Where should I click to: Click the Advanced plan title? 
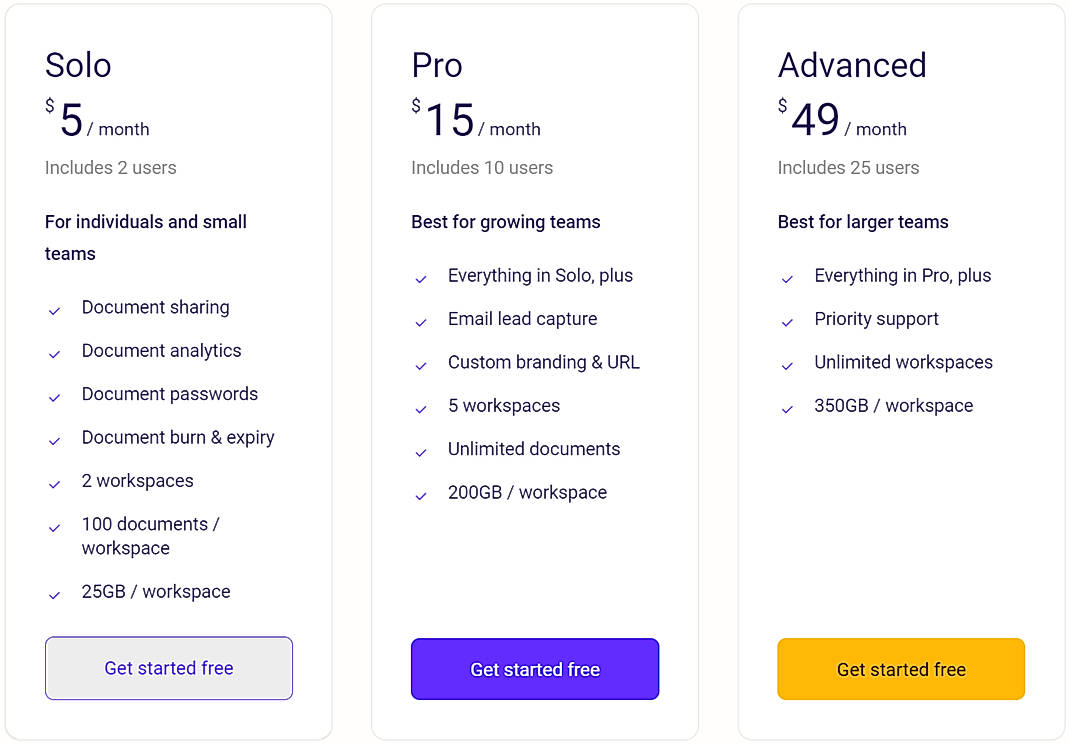click(x=851, y=65)
